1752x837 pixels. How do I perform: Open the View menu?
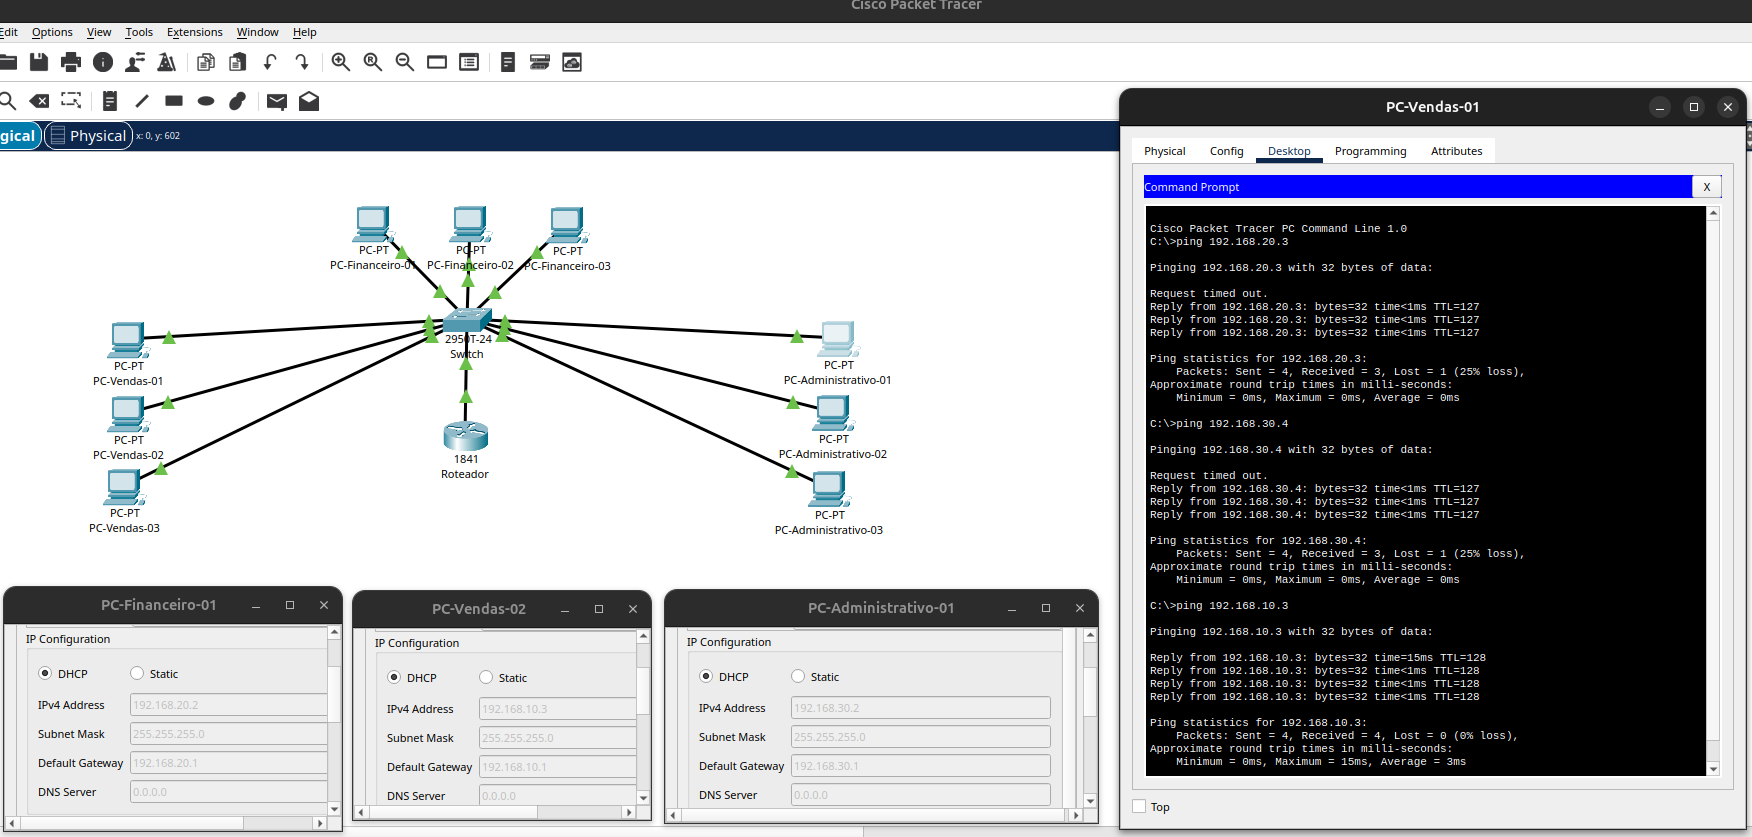(x=99, y=32)
